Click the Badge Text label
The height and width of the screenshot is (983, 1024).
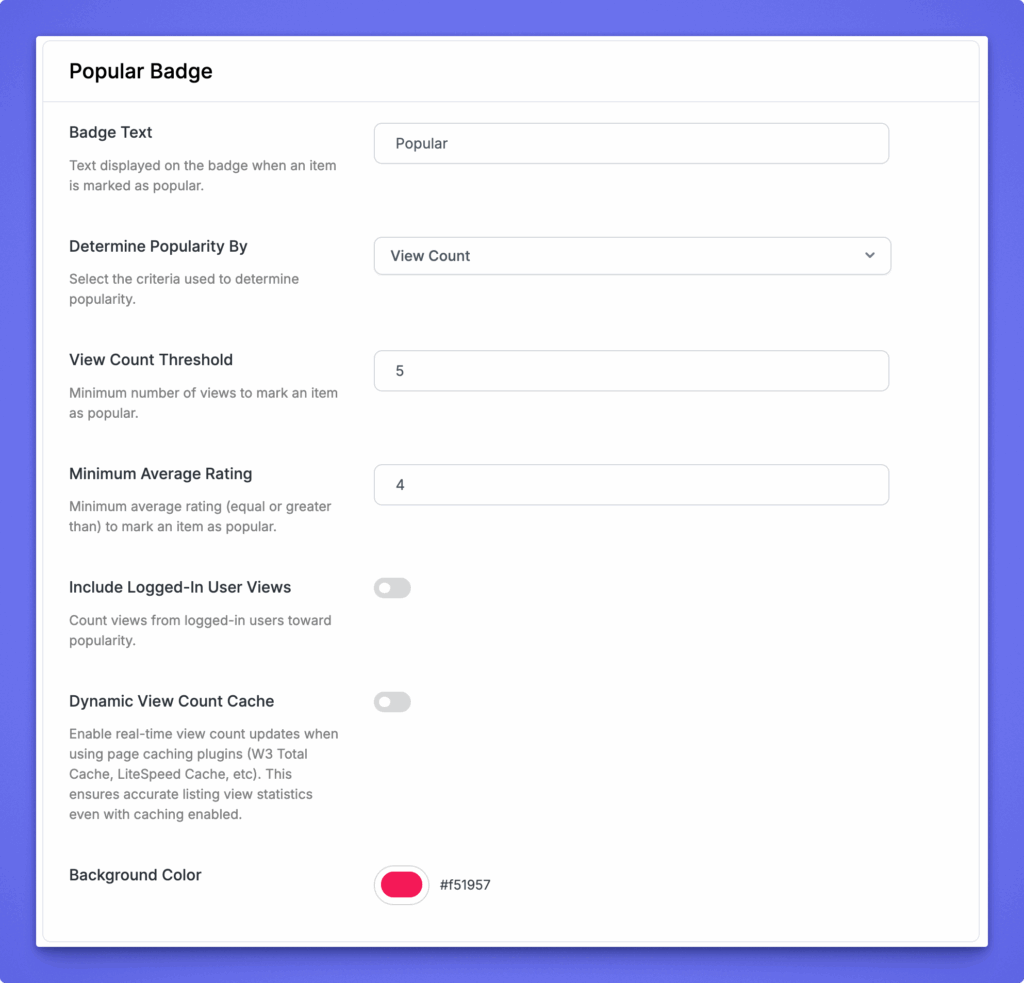click(111, 132)
